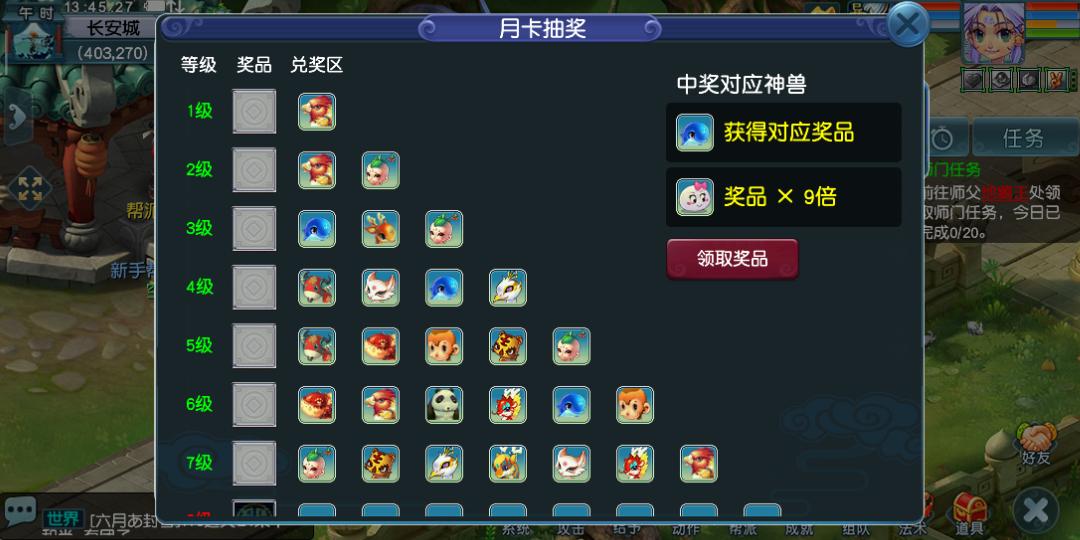The width and height of the screenshot is (1080, 540).
Task: Select the ginseng baby icon in 2级 row
Action: click(x=381, y=170)
